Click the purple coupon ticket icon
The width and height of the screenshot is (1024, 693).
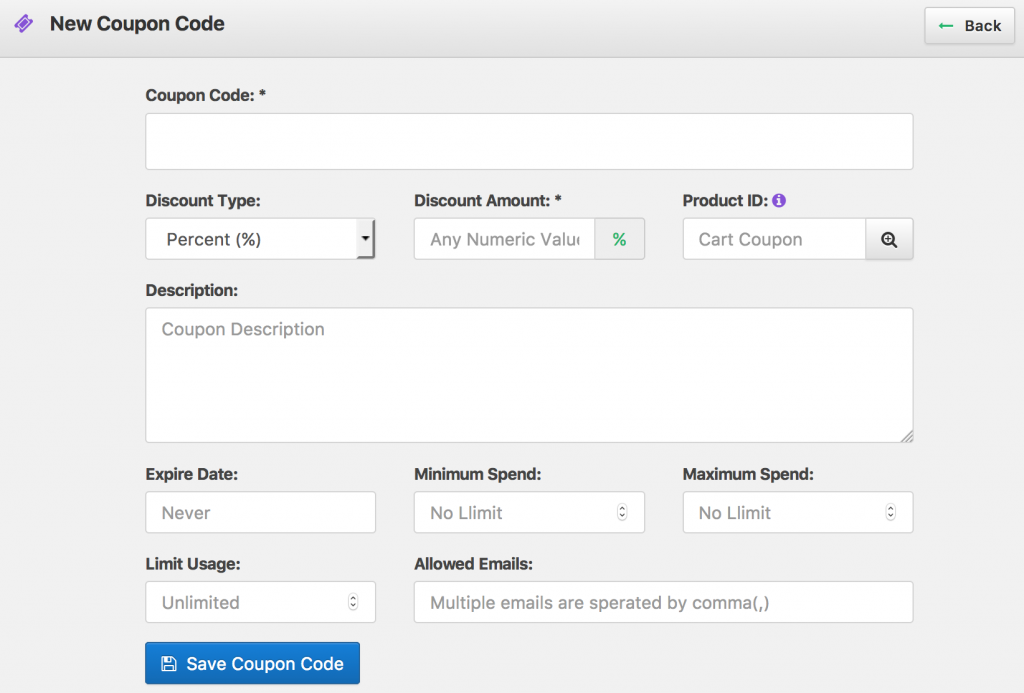(x=24, y=24)
